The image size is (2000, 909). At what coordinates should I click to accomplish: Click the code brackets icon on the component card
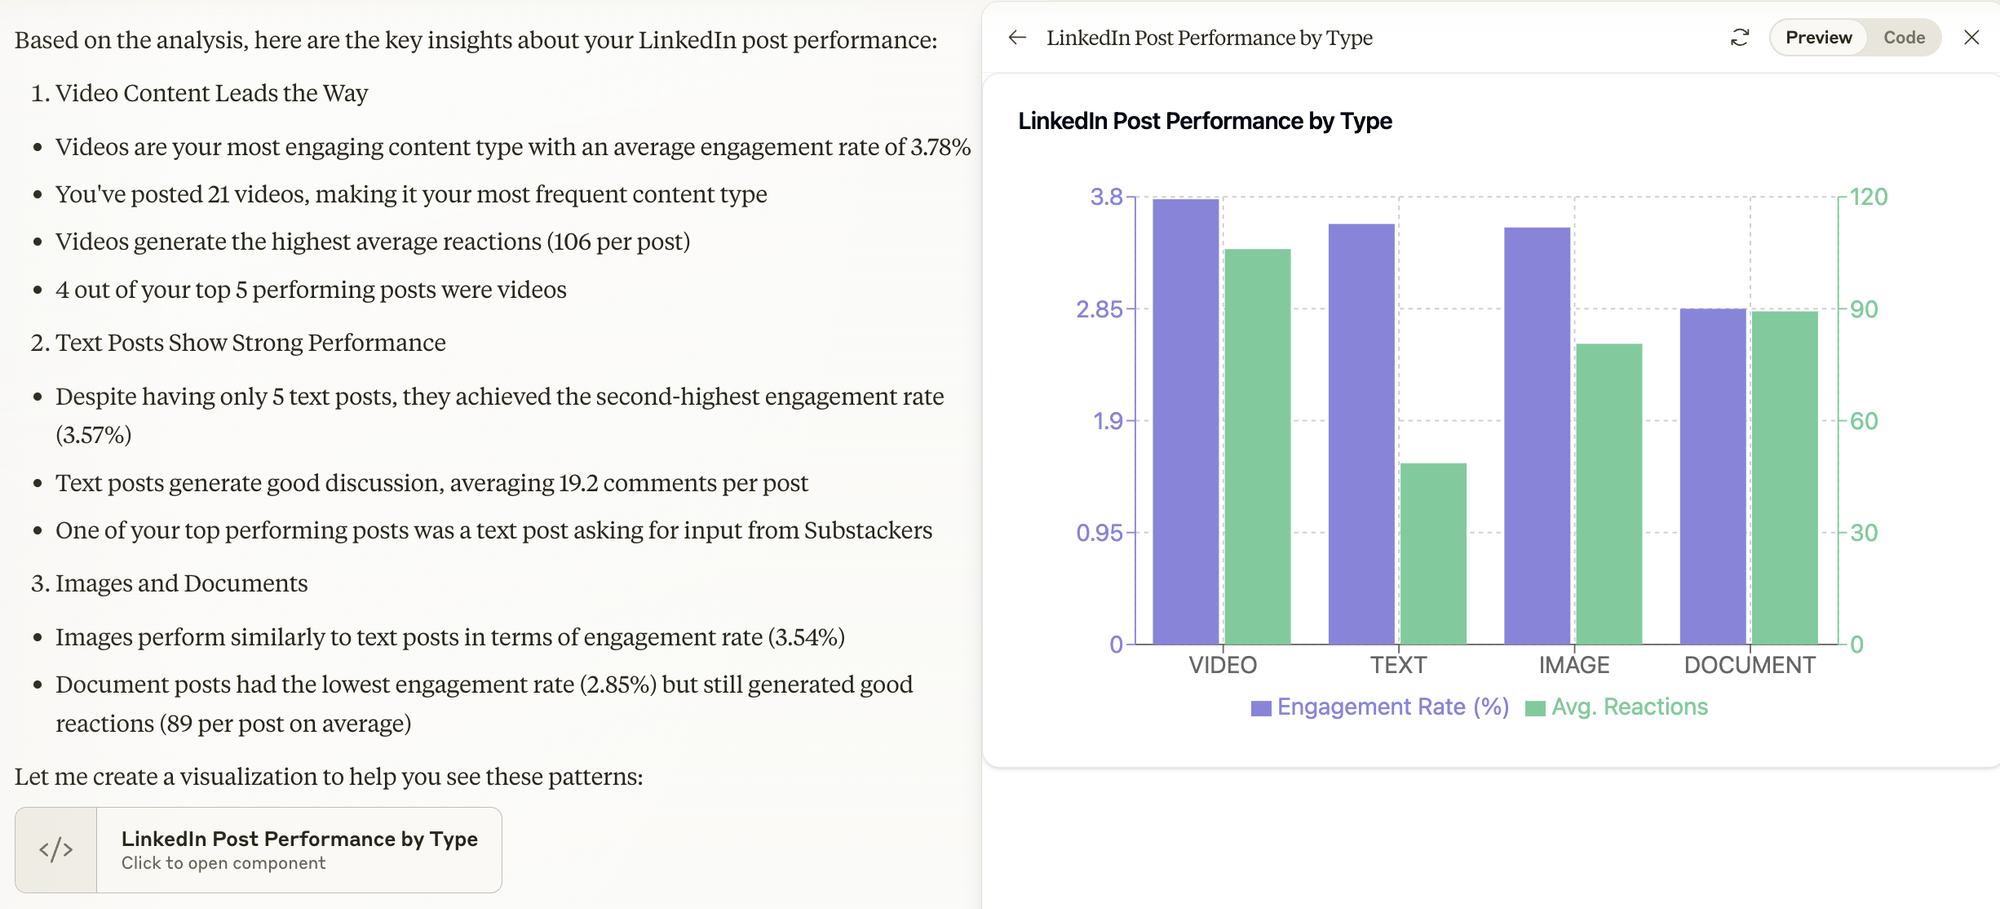tap(56, 850)
